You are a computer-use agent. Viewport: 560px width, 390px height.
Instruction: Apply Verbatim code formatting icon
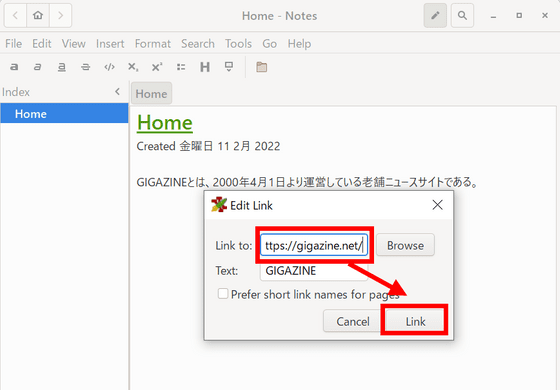(109, 67)
